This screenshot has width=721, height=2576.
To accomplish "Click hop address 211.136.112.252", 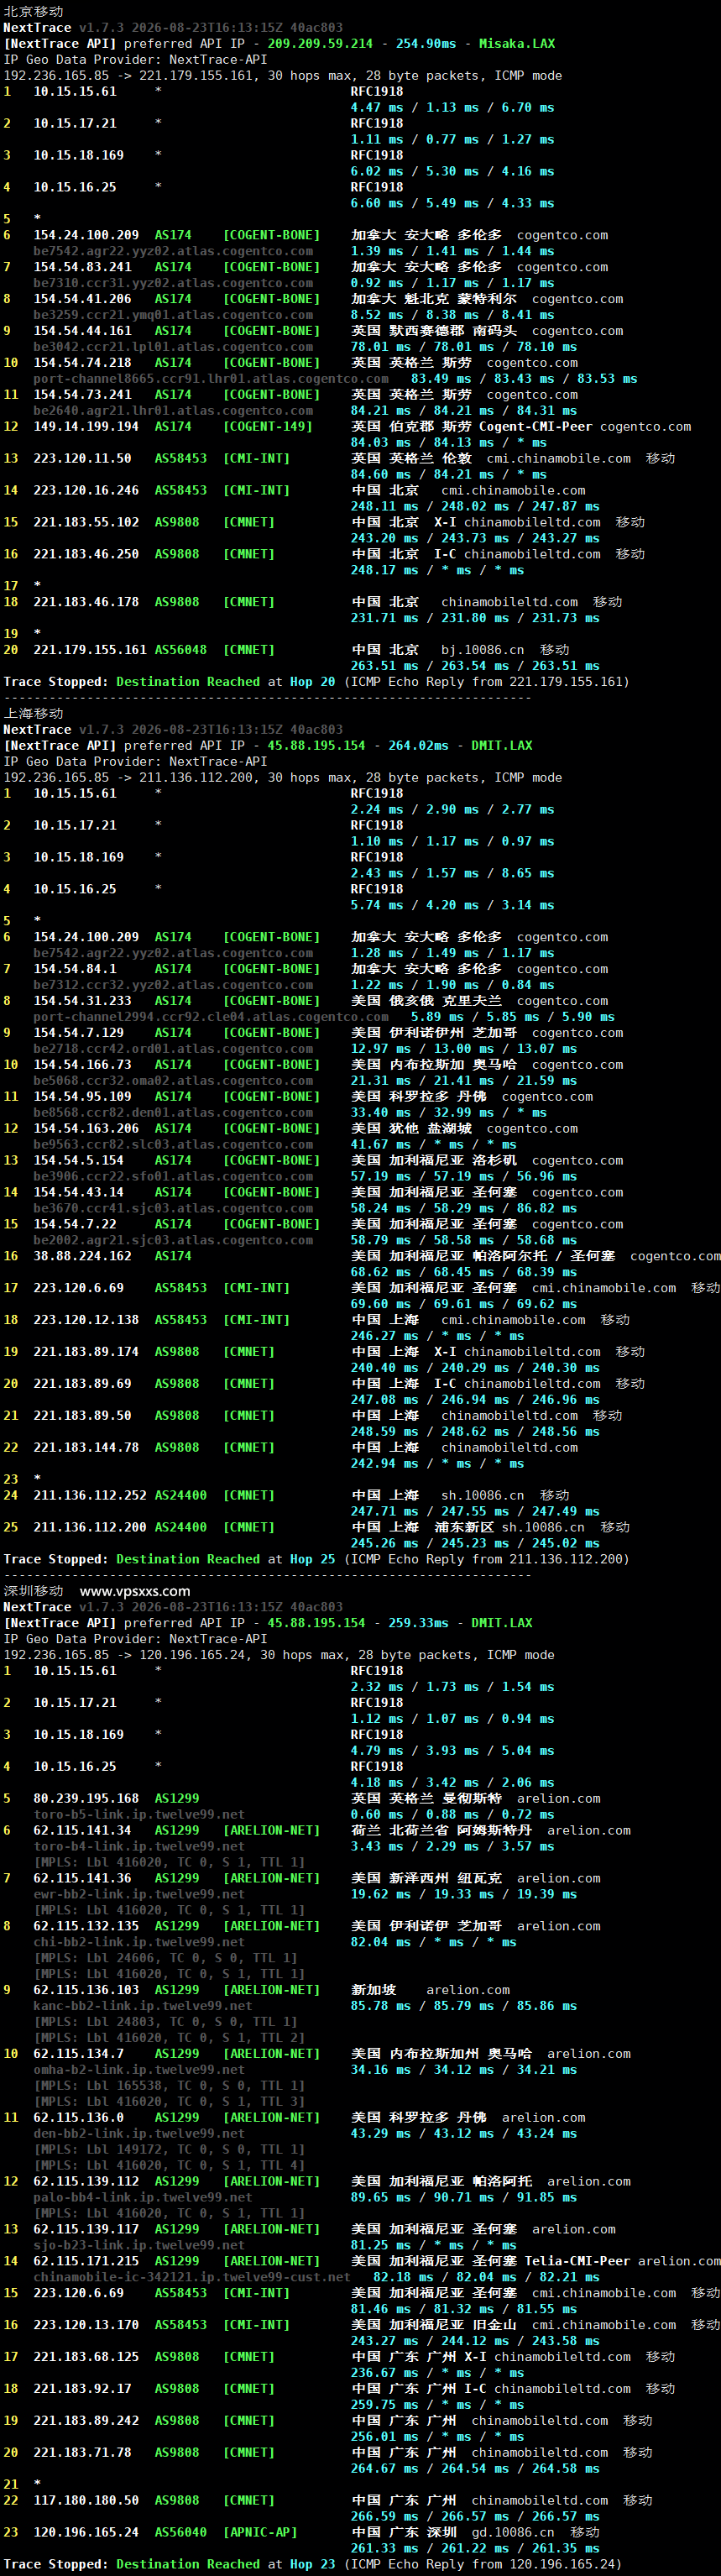I will pyautogui.click(x=90, y=1496).
